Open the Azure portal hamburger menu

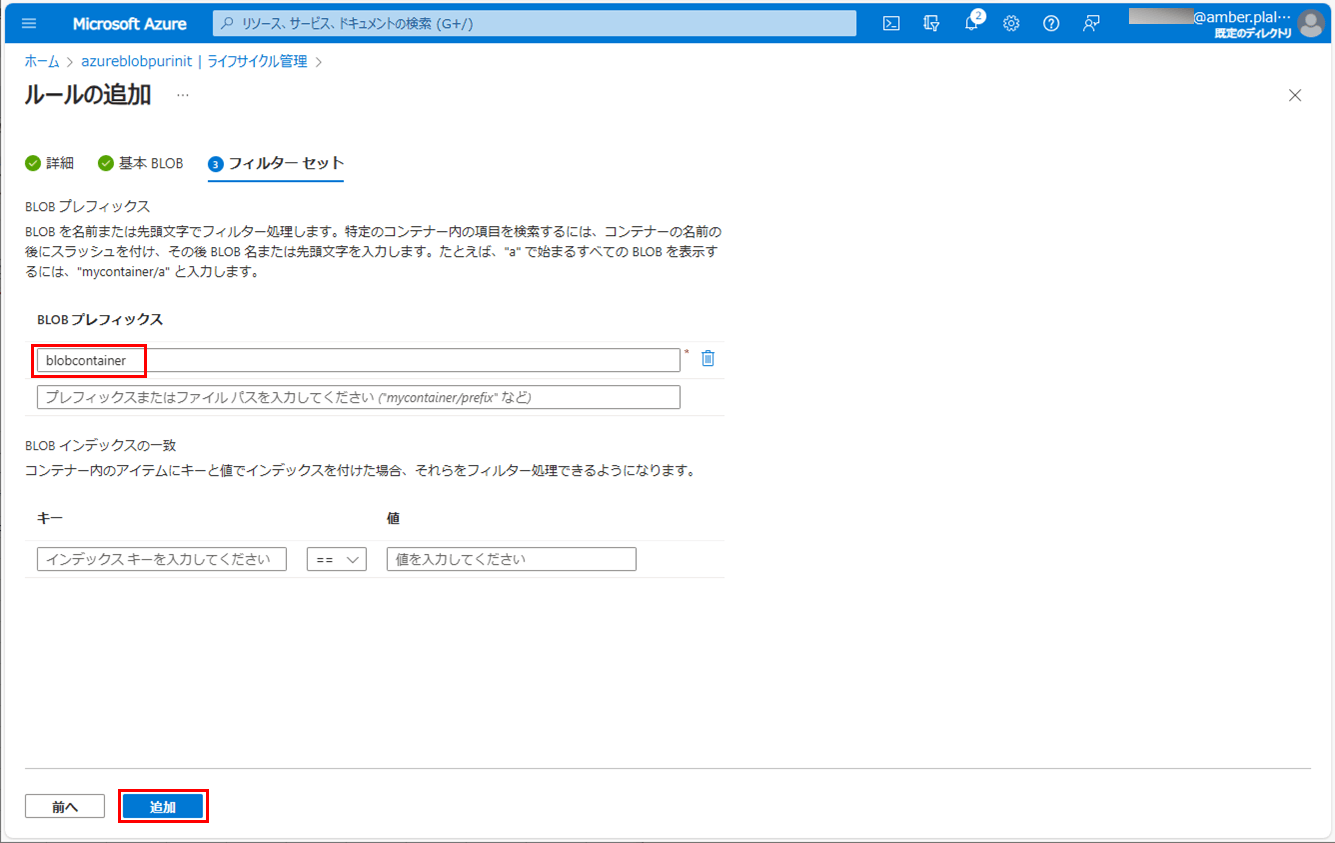coord(28,23)
